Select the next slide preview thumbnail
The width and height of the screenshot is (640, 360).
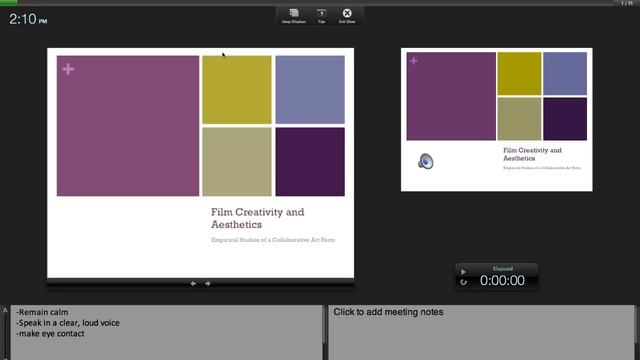pos(497,120)
